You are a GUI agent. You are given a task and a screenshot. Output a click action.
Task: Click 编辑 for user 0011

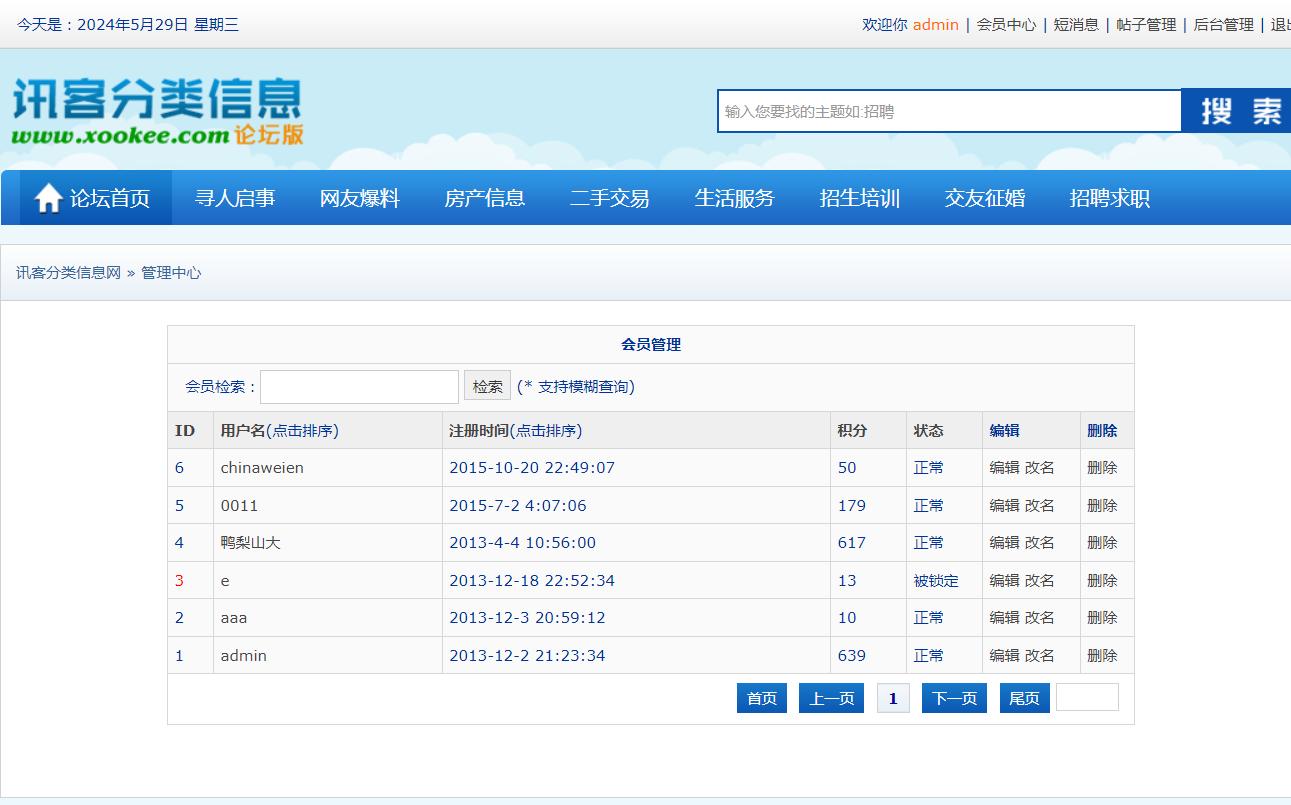(1005, 506)
